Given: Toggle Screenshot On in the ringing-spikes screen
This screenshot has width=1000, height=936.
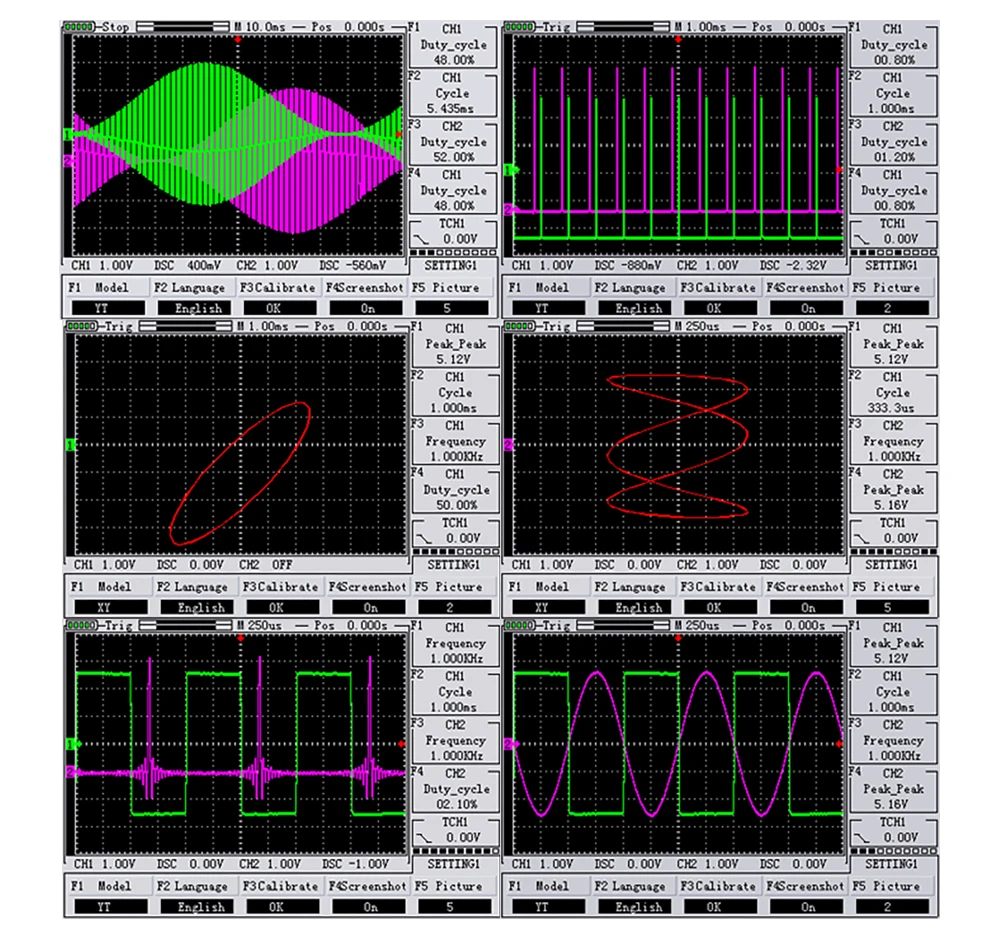Looking at the screenshot, I should [x=370, y=907].
